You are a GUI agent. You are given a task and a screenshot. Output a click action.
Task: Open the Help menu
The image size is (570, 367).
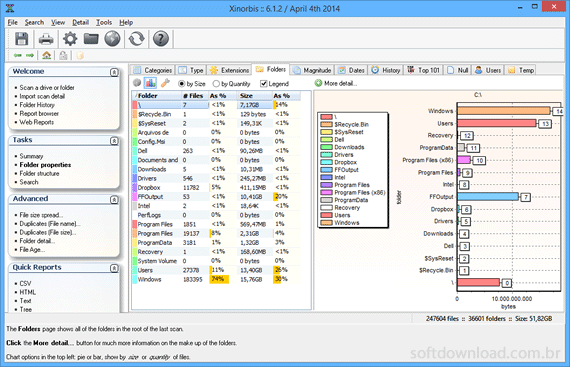click(126, 23)
